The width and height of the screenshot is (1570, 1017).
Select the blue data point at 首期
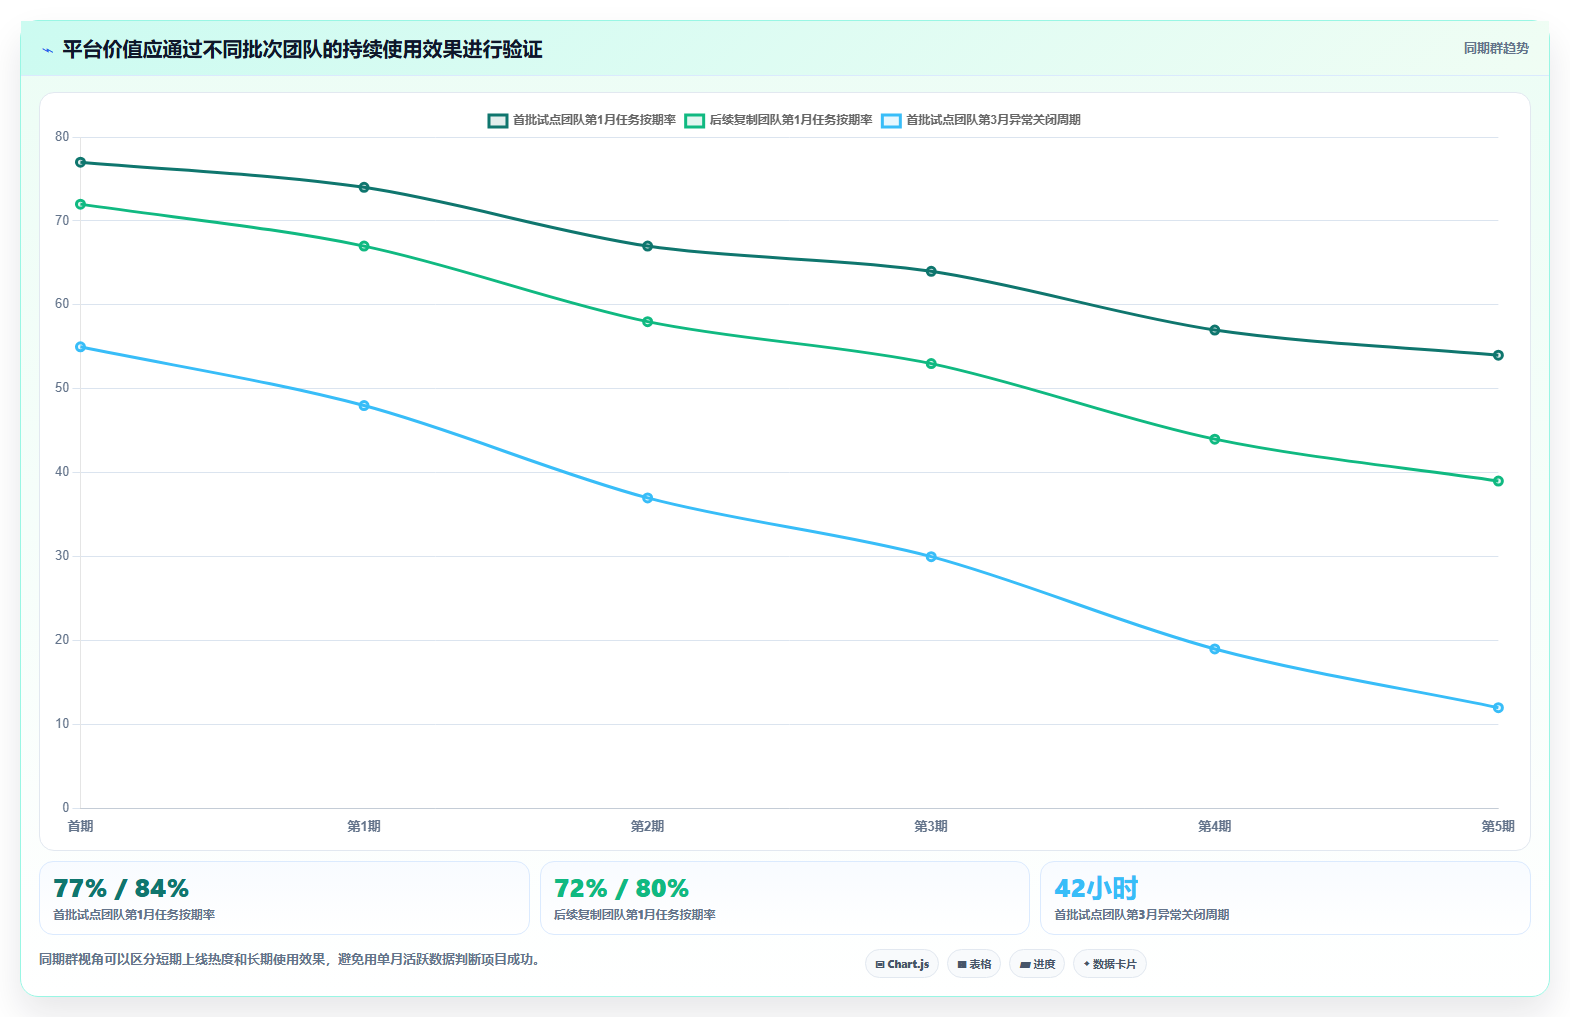click(x=81, y=347)
